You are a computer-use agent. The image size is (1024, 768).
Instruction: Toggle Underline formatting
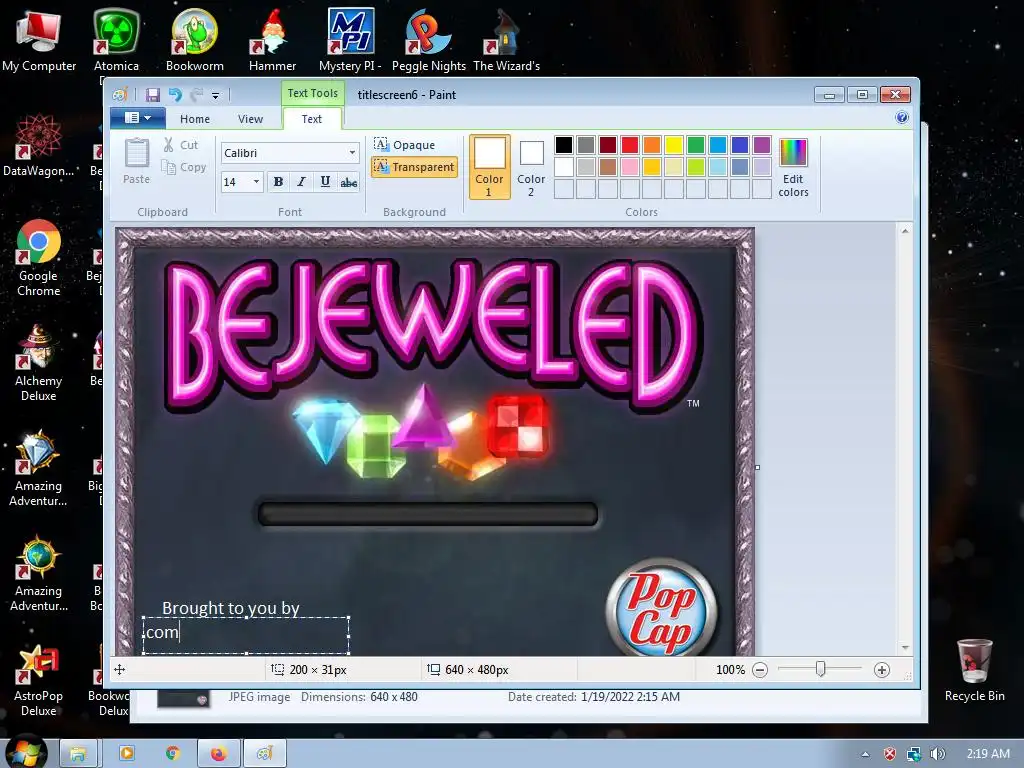coord(325,182)
